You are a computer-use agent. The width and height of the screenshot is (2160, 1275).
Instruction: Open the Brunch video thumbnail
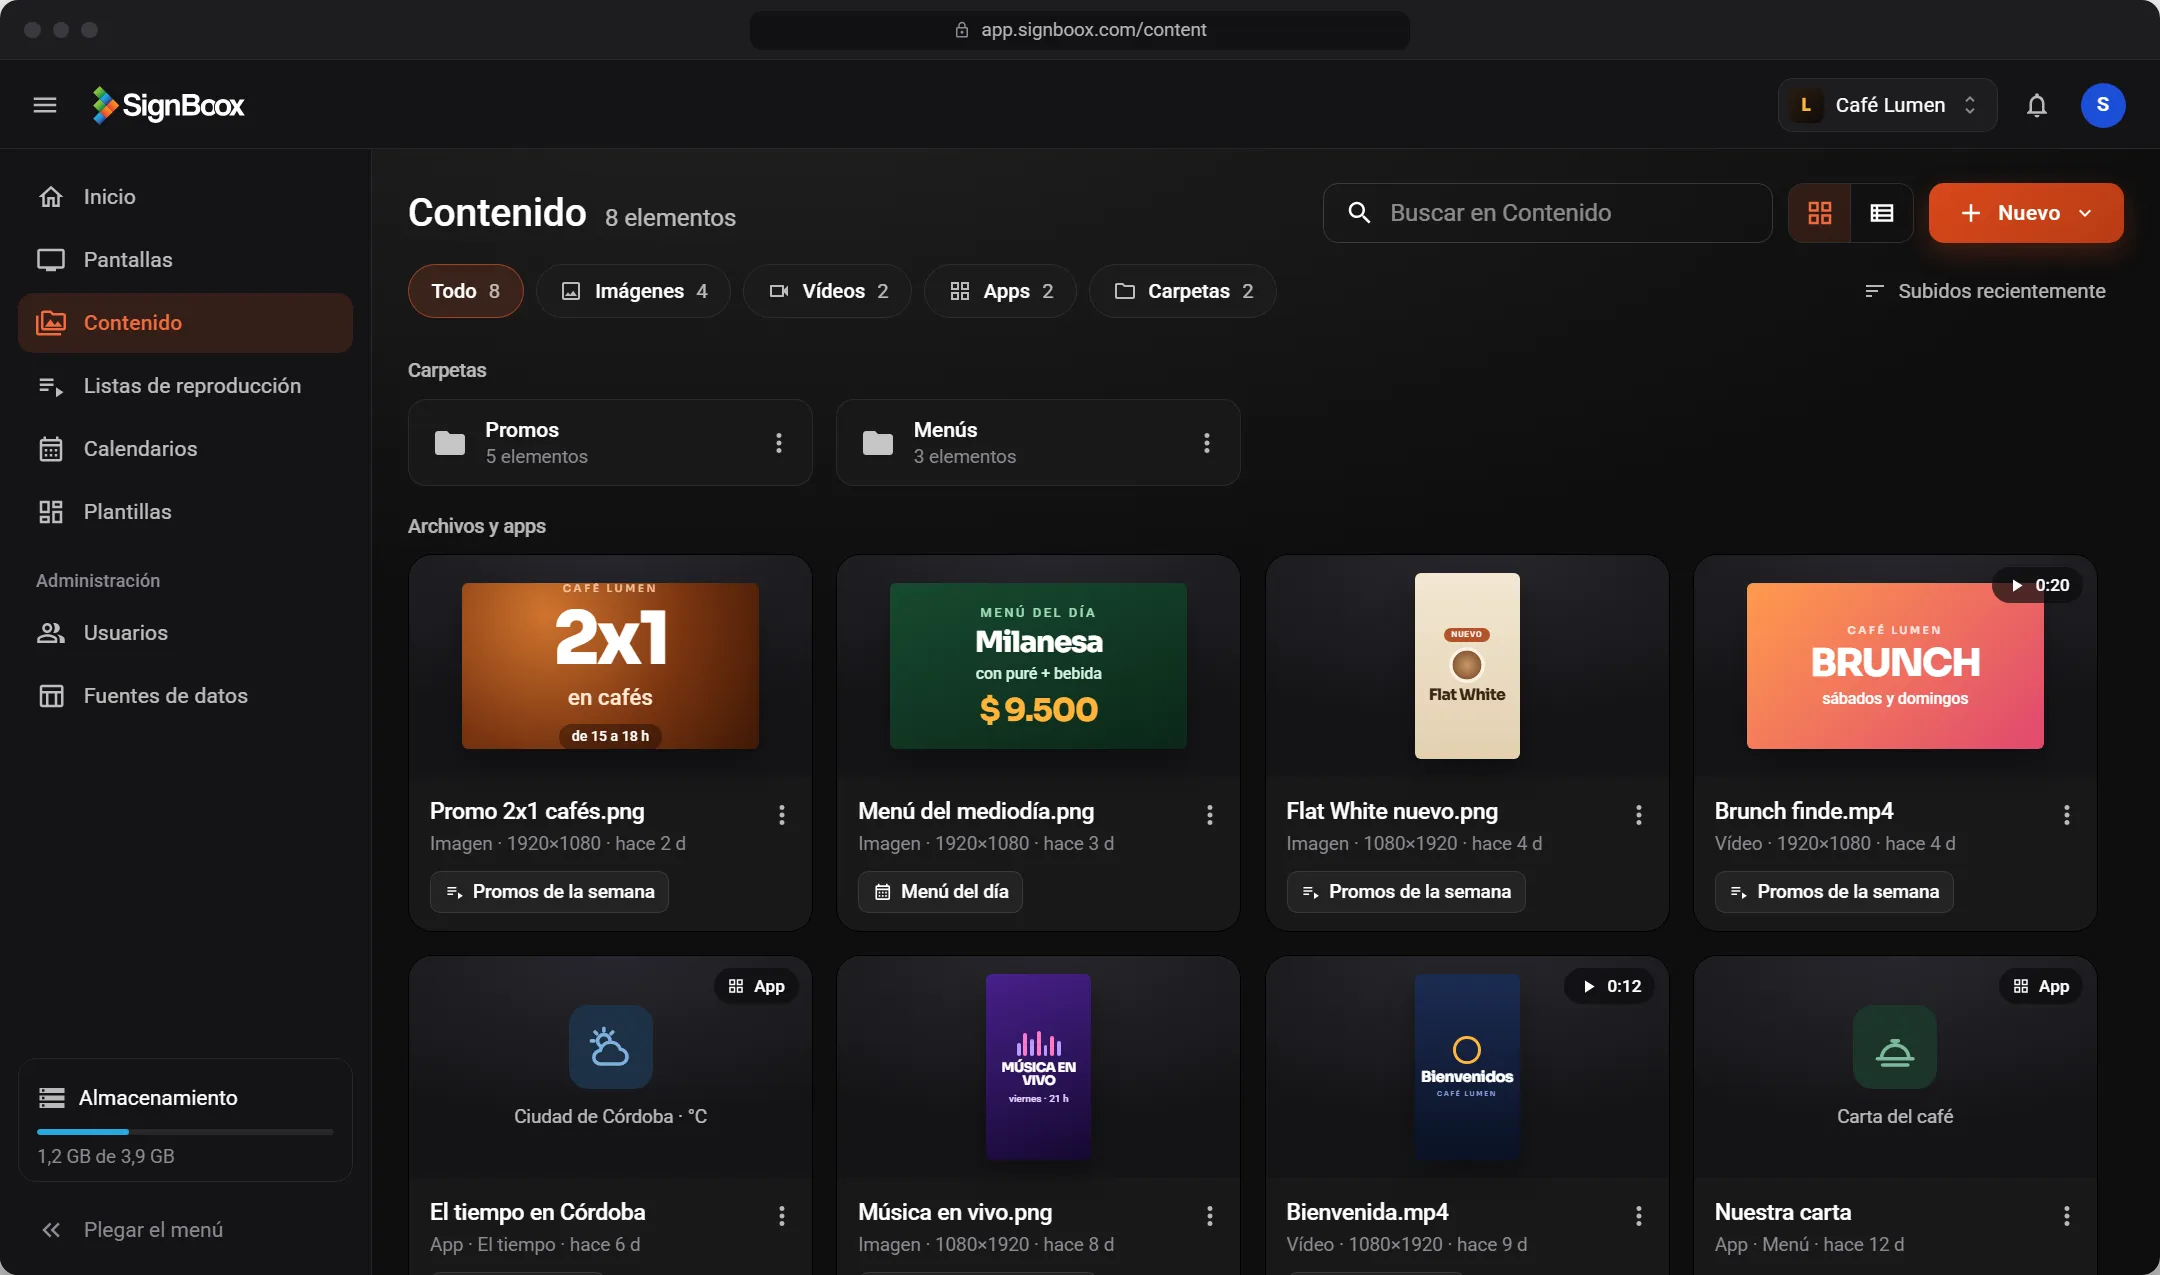tap(1895, 666)
